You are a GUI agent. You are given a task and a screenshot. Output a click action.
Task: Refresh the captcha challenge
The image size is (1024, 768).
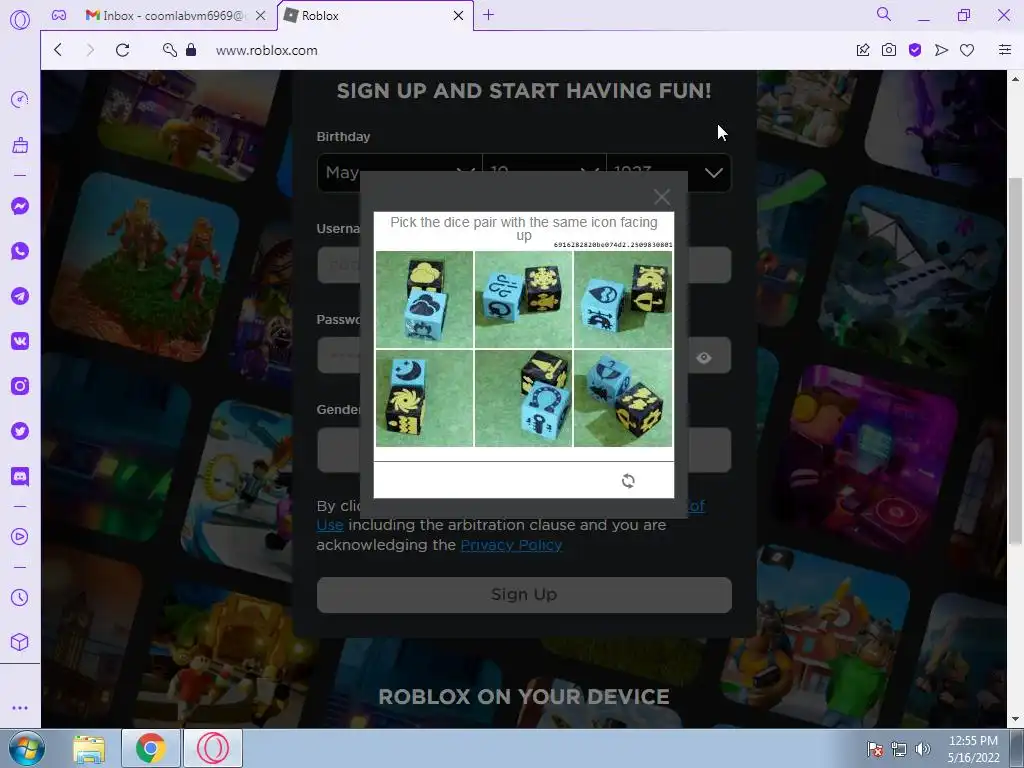pos(628,481)
